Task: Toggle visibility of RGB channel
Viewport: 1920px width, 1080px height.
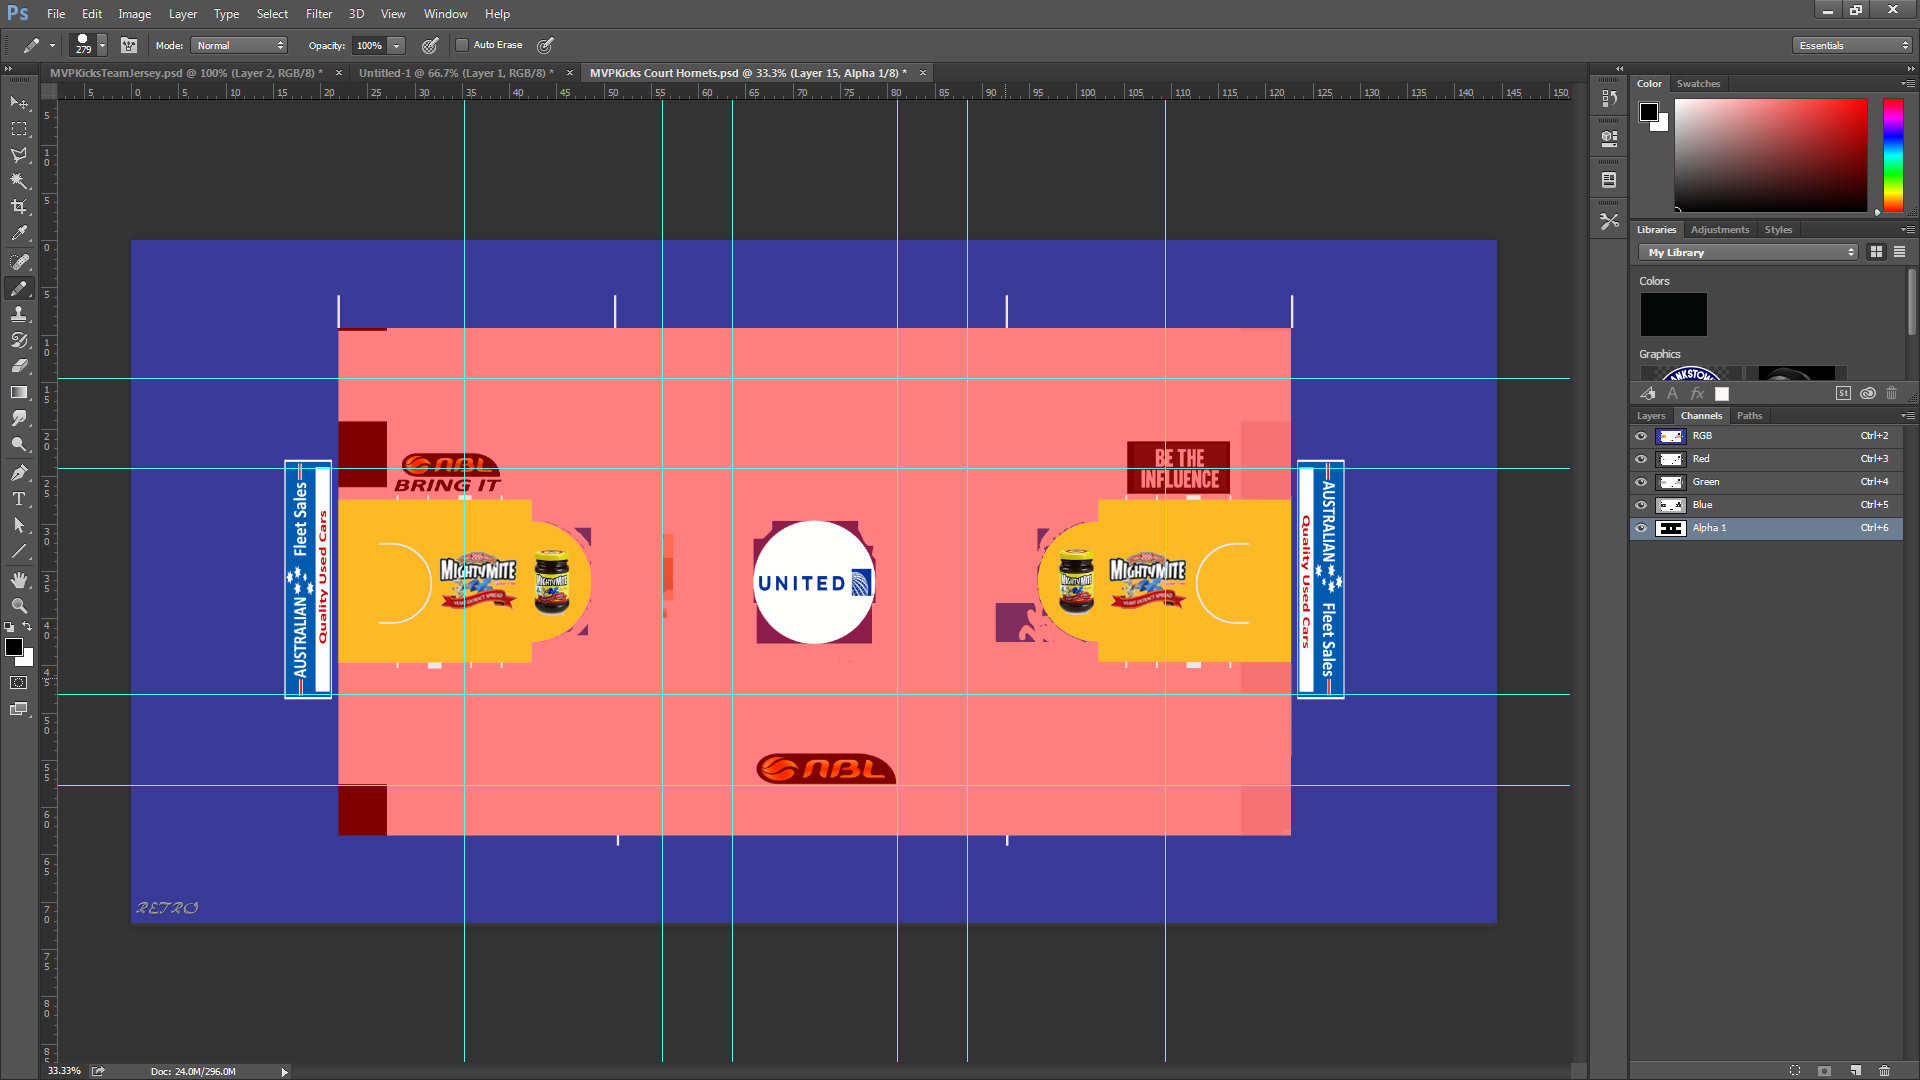Action: tap(1641, 436)
